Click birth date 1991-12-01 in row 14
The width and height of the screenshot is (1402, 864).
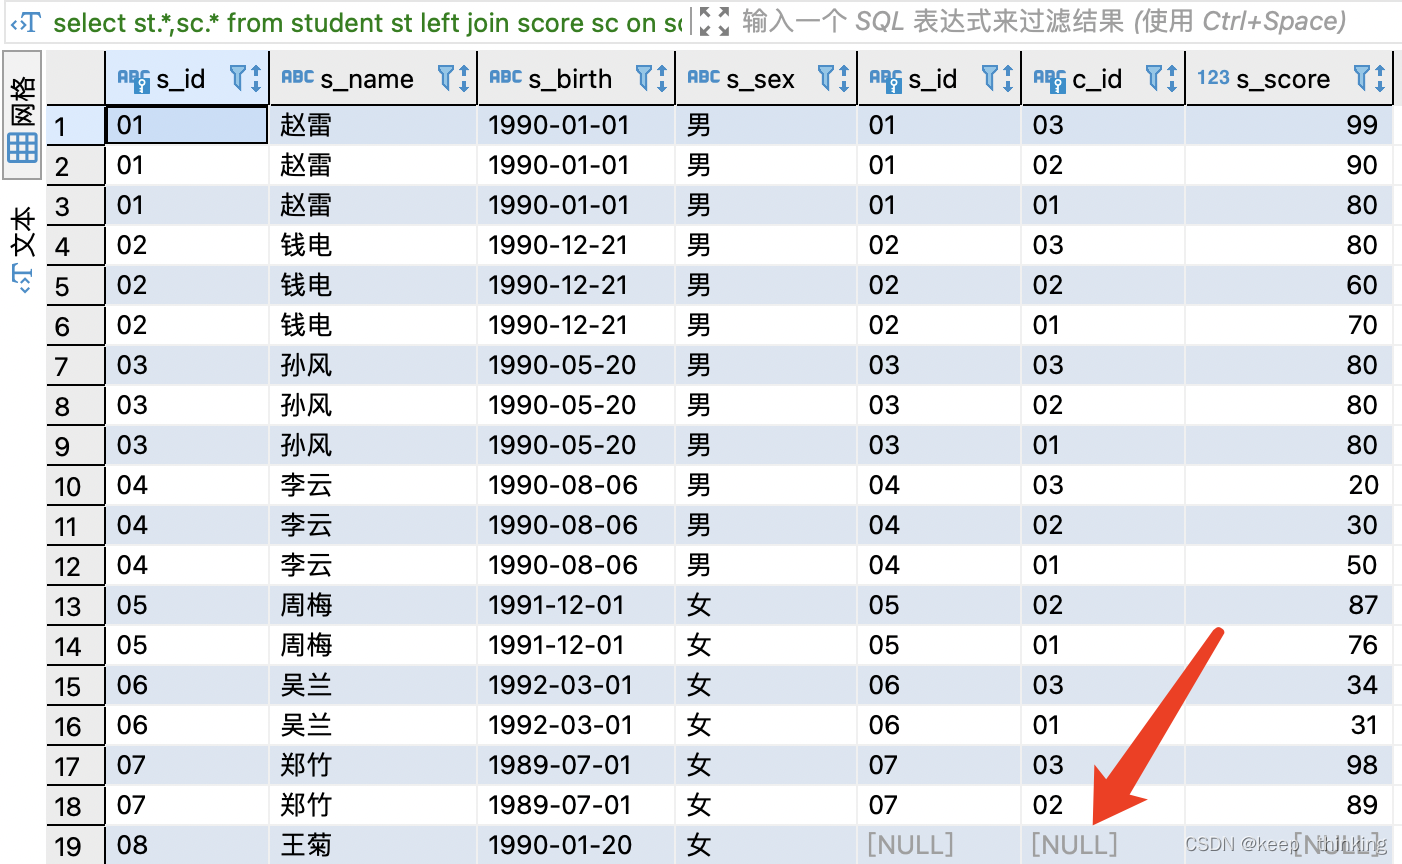(577, 645)
